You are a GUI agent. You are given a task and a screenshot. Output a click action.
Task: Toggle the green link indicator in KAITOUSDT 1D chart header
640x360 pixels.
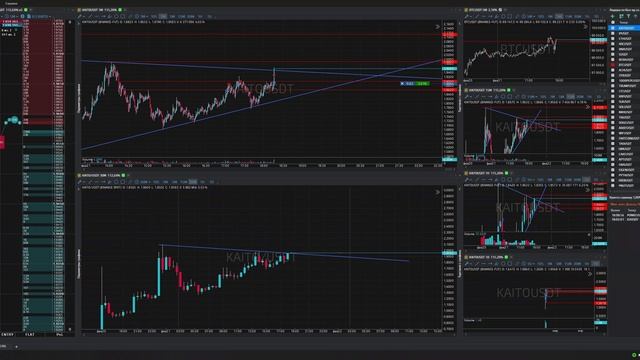click(506, 257)
